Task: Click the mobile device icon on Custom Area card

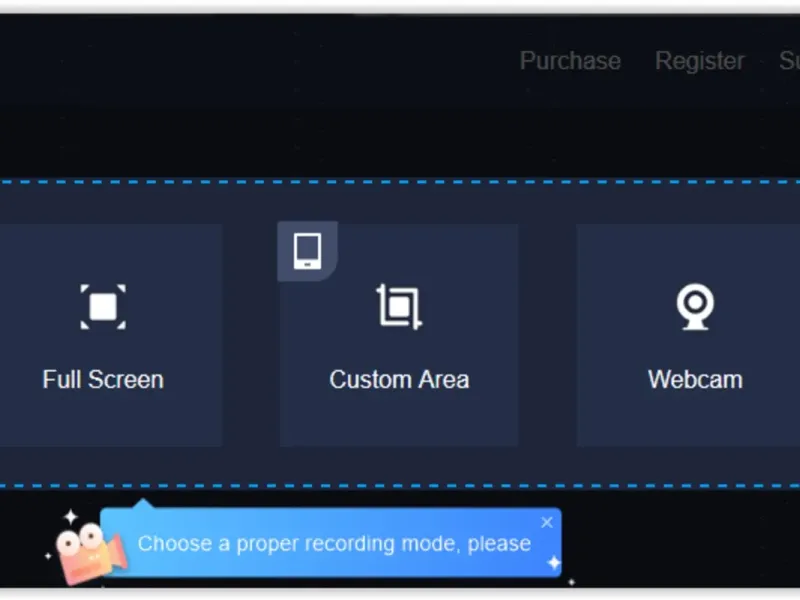Action: coord(308,251)
